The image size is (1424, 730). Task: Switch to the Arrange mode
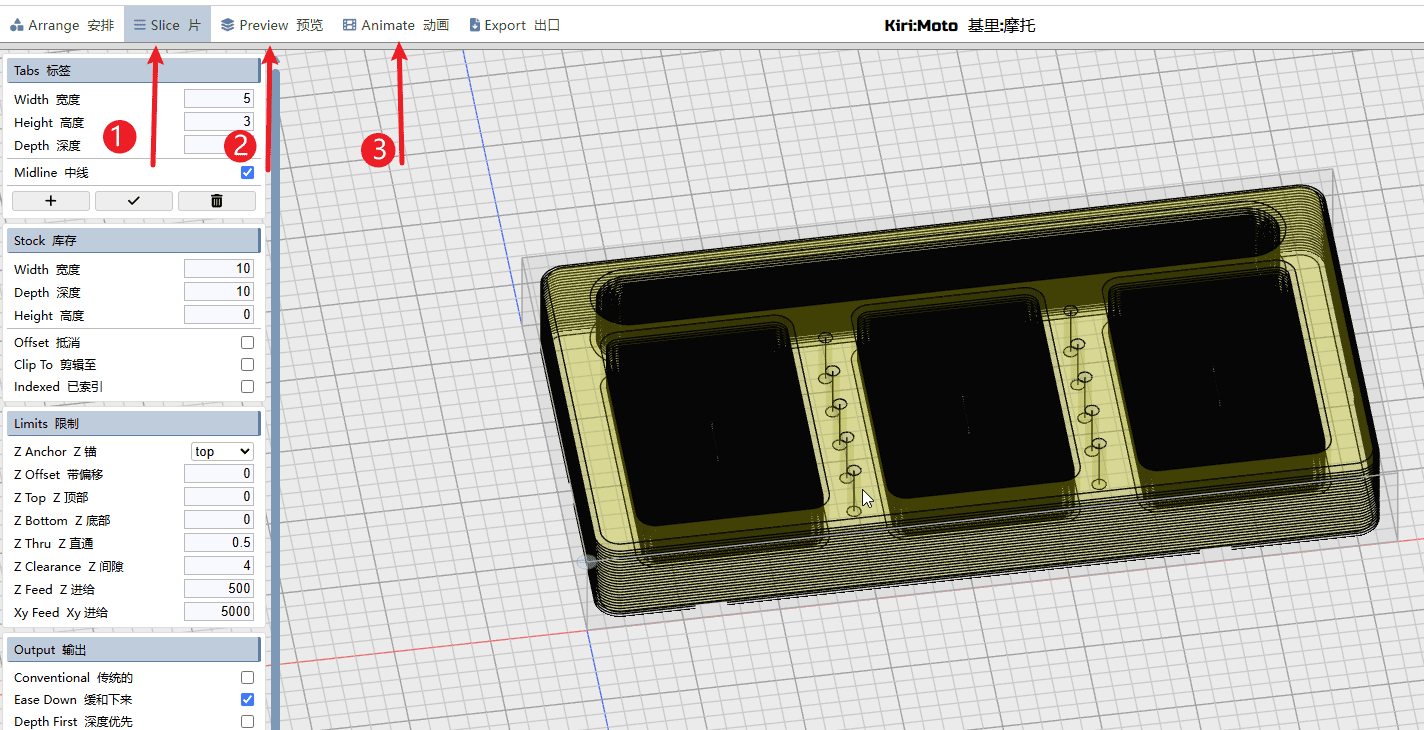click(62, 25)
